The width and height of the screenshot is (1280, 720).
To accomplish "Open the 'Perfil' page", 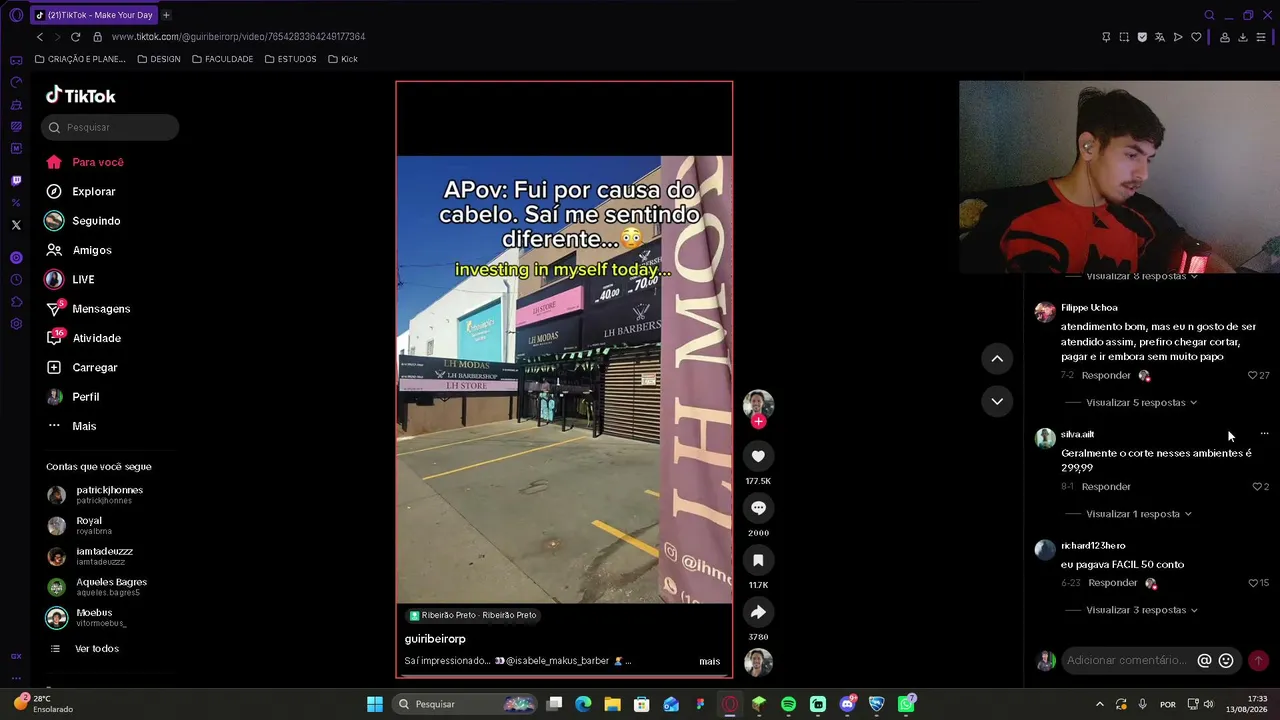I will pyautogui.click(x=86, y=397).
